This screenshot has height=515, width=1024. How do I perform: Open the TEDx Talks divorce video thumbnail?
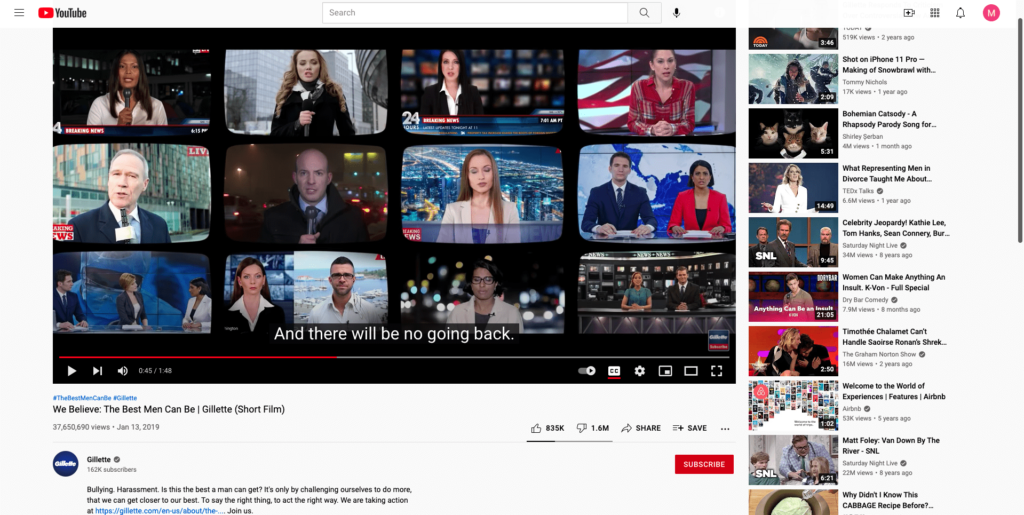point(793,188)
